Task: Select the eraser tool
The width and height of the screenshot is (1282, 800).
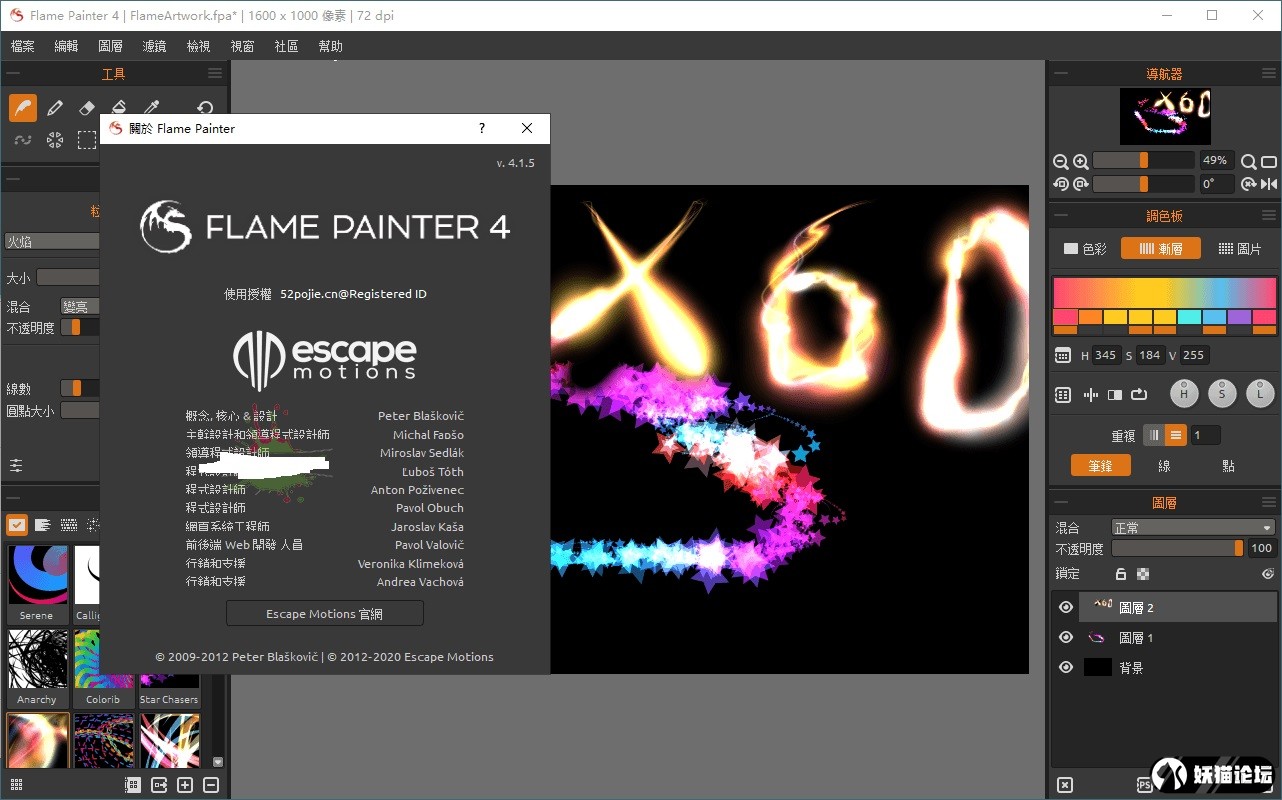Action: point(87,108)
